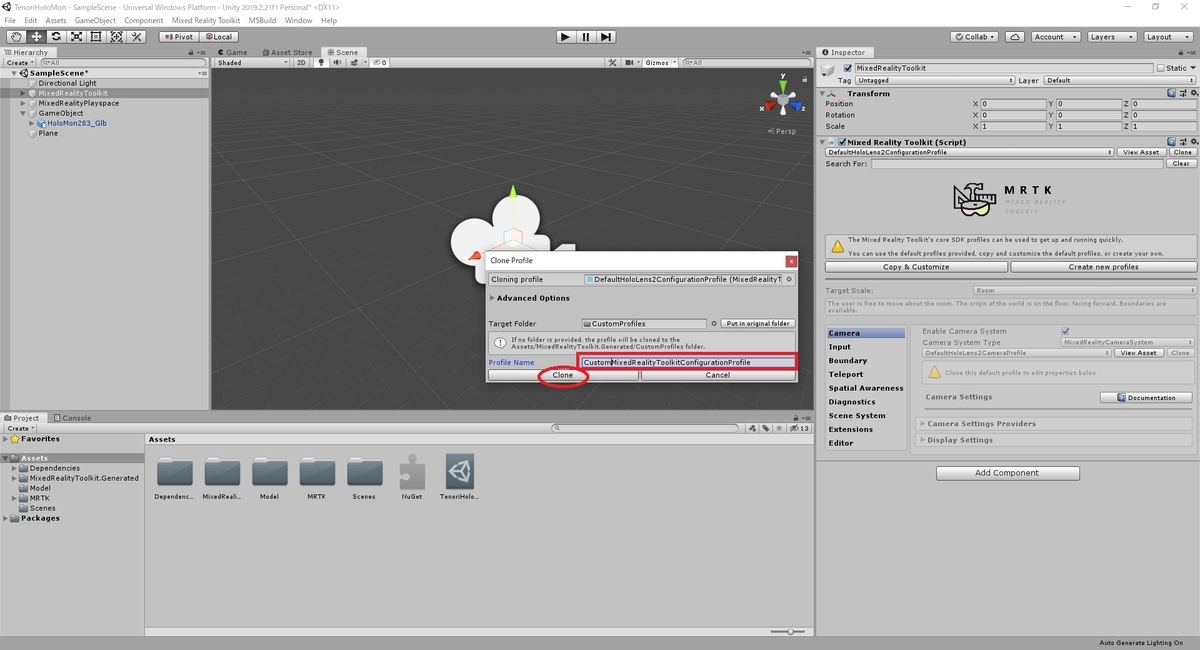Open the Window menu

[x=298, y=20]
